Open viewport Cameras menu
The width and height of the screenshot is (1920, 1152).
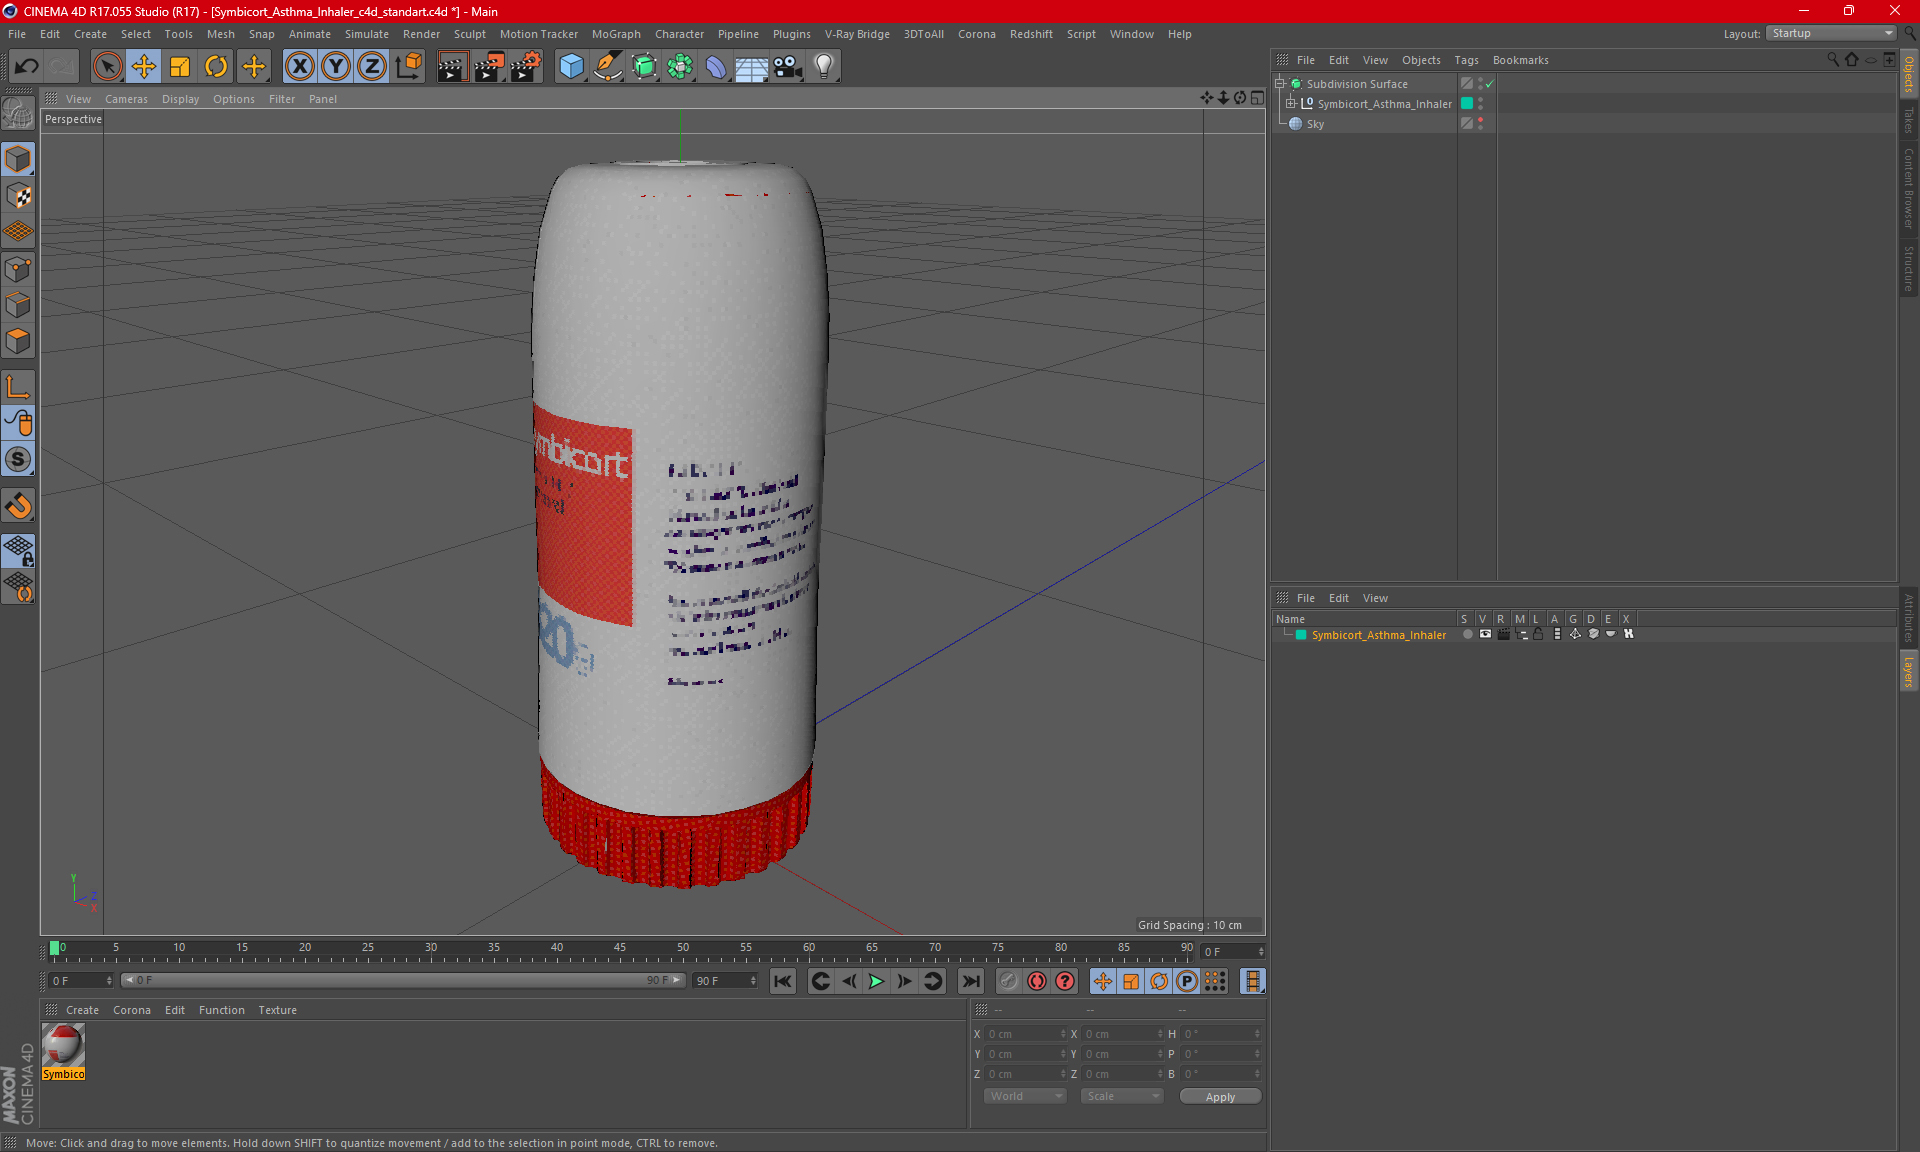coord(126,99)
